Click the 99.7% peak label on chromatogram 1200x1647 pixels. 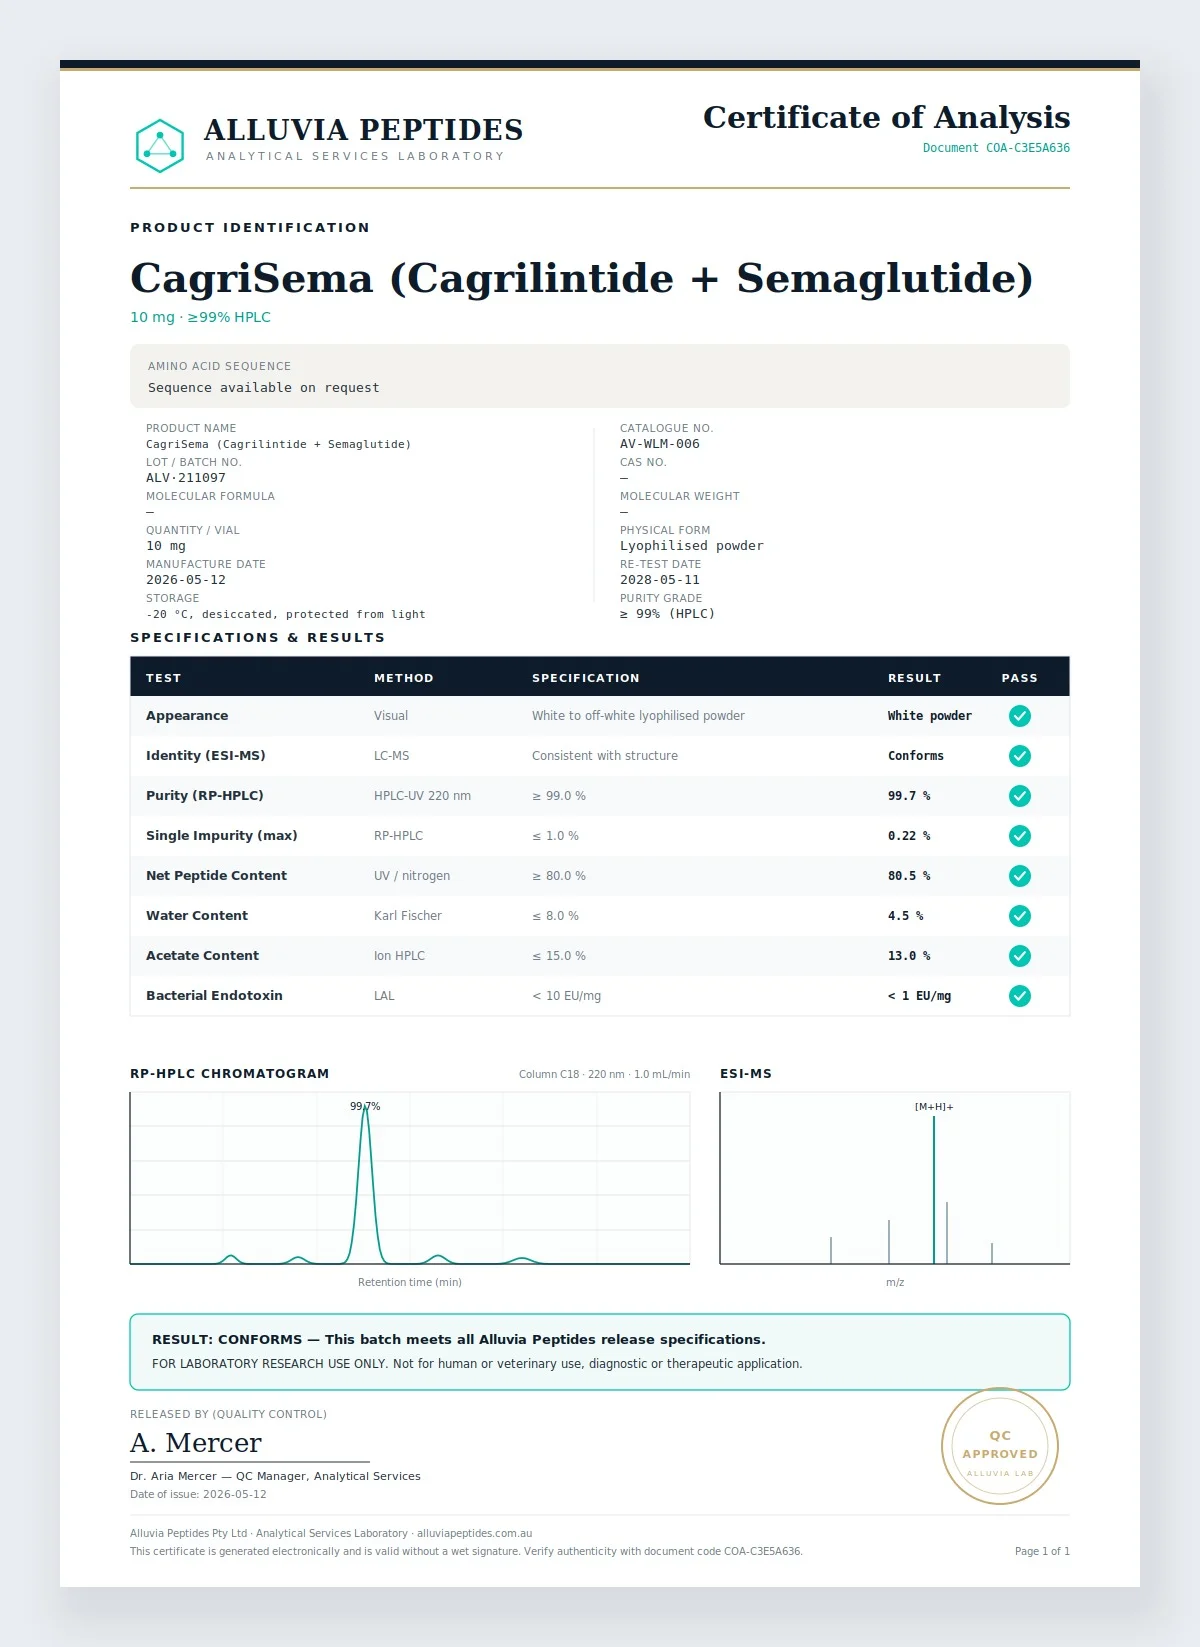pos(365,1107)
